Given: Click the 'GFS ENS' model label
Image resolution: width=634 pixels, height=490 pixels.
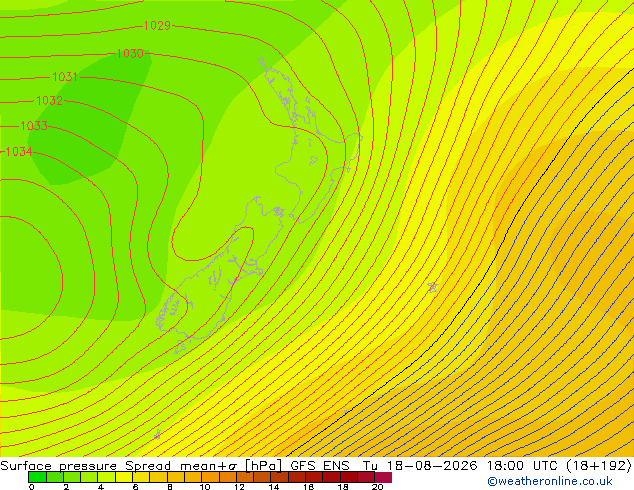Looking at the screenshot, I should coord(320,466).
